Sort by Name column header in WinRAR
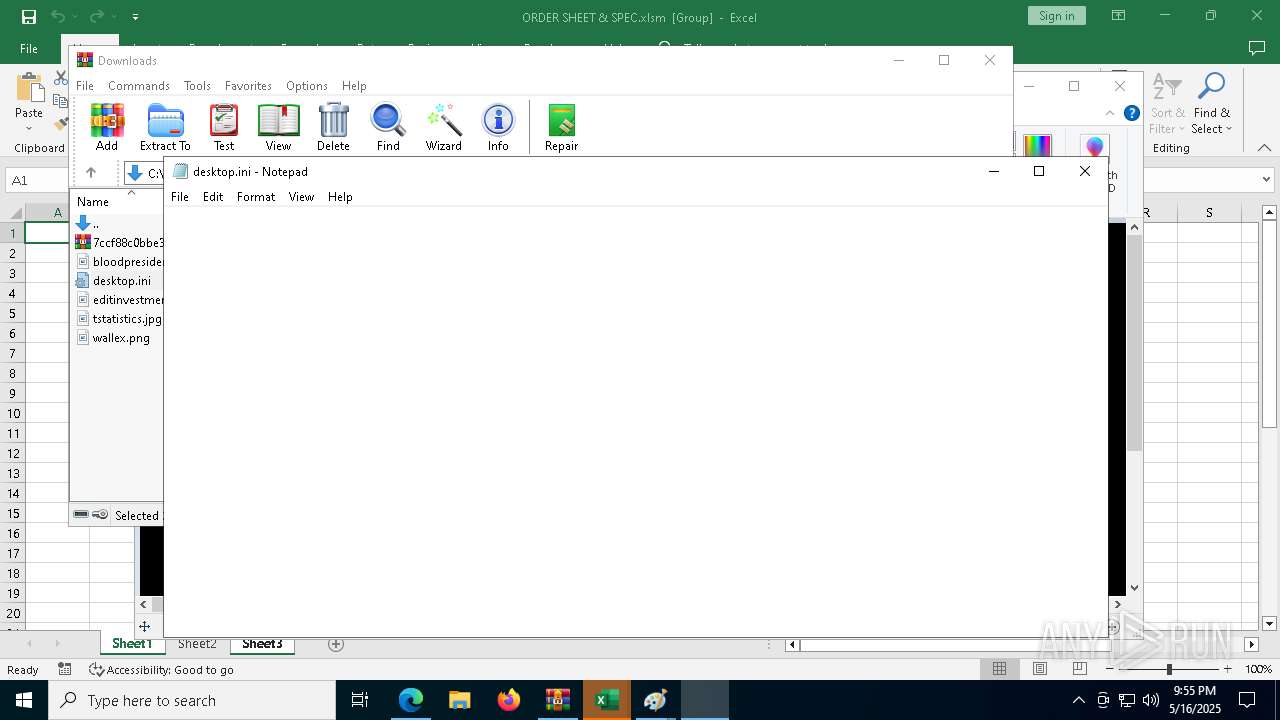This screenshot has height=720, width=1280. click(x=93, y=202)
